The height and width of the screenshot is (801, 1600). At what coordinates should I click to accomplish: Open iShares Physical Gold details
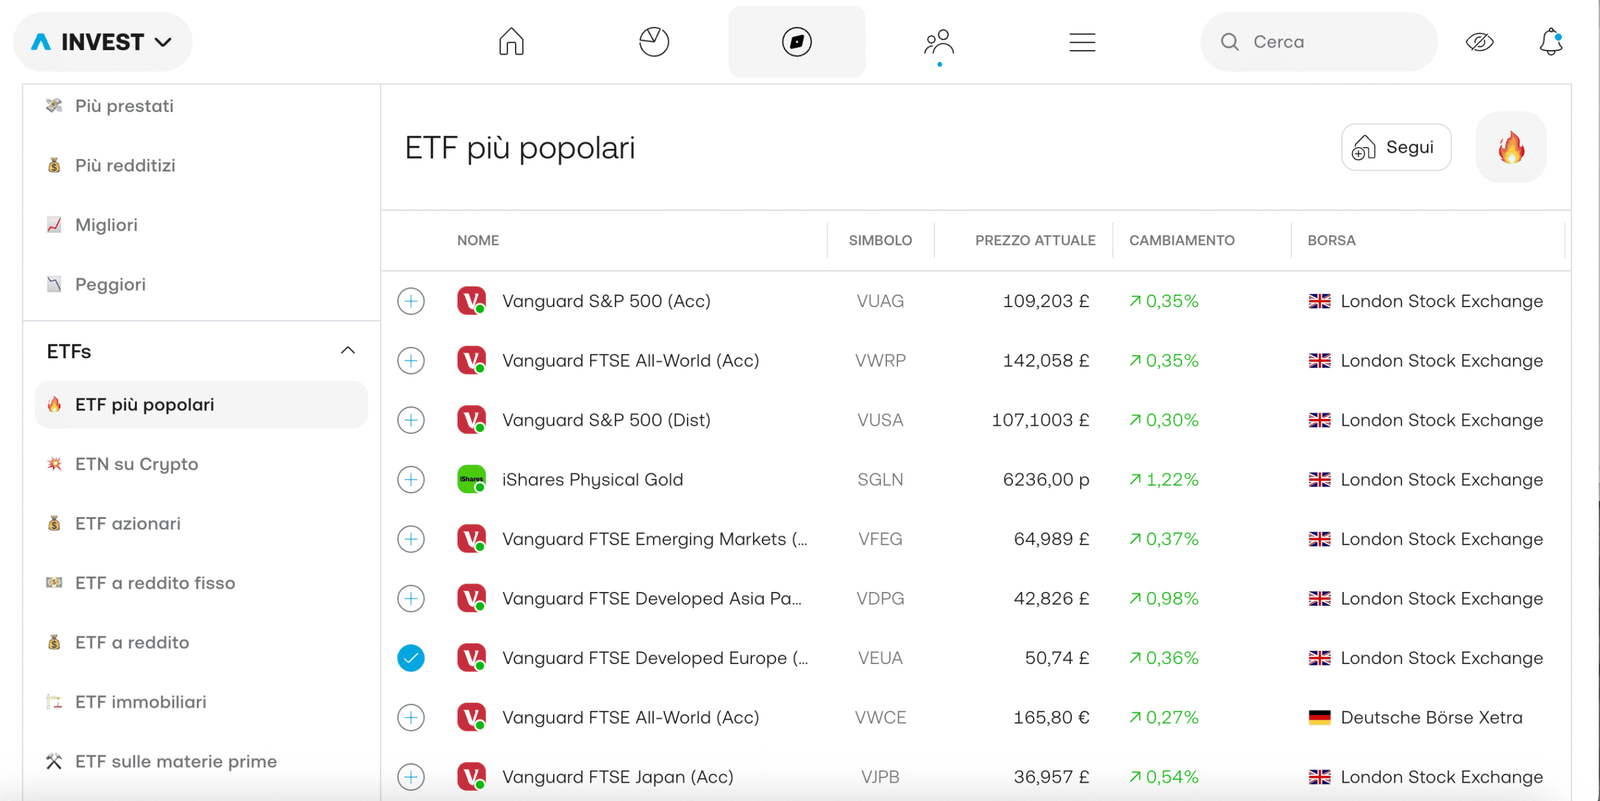coord(592,480)
